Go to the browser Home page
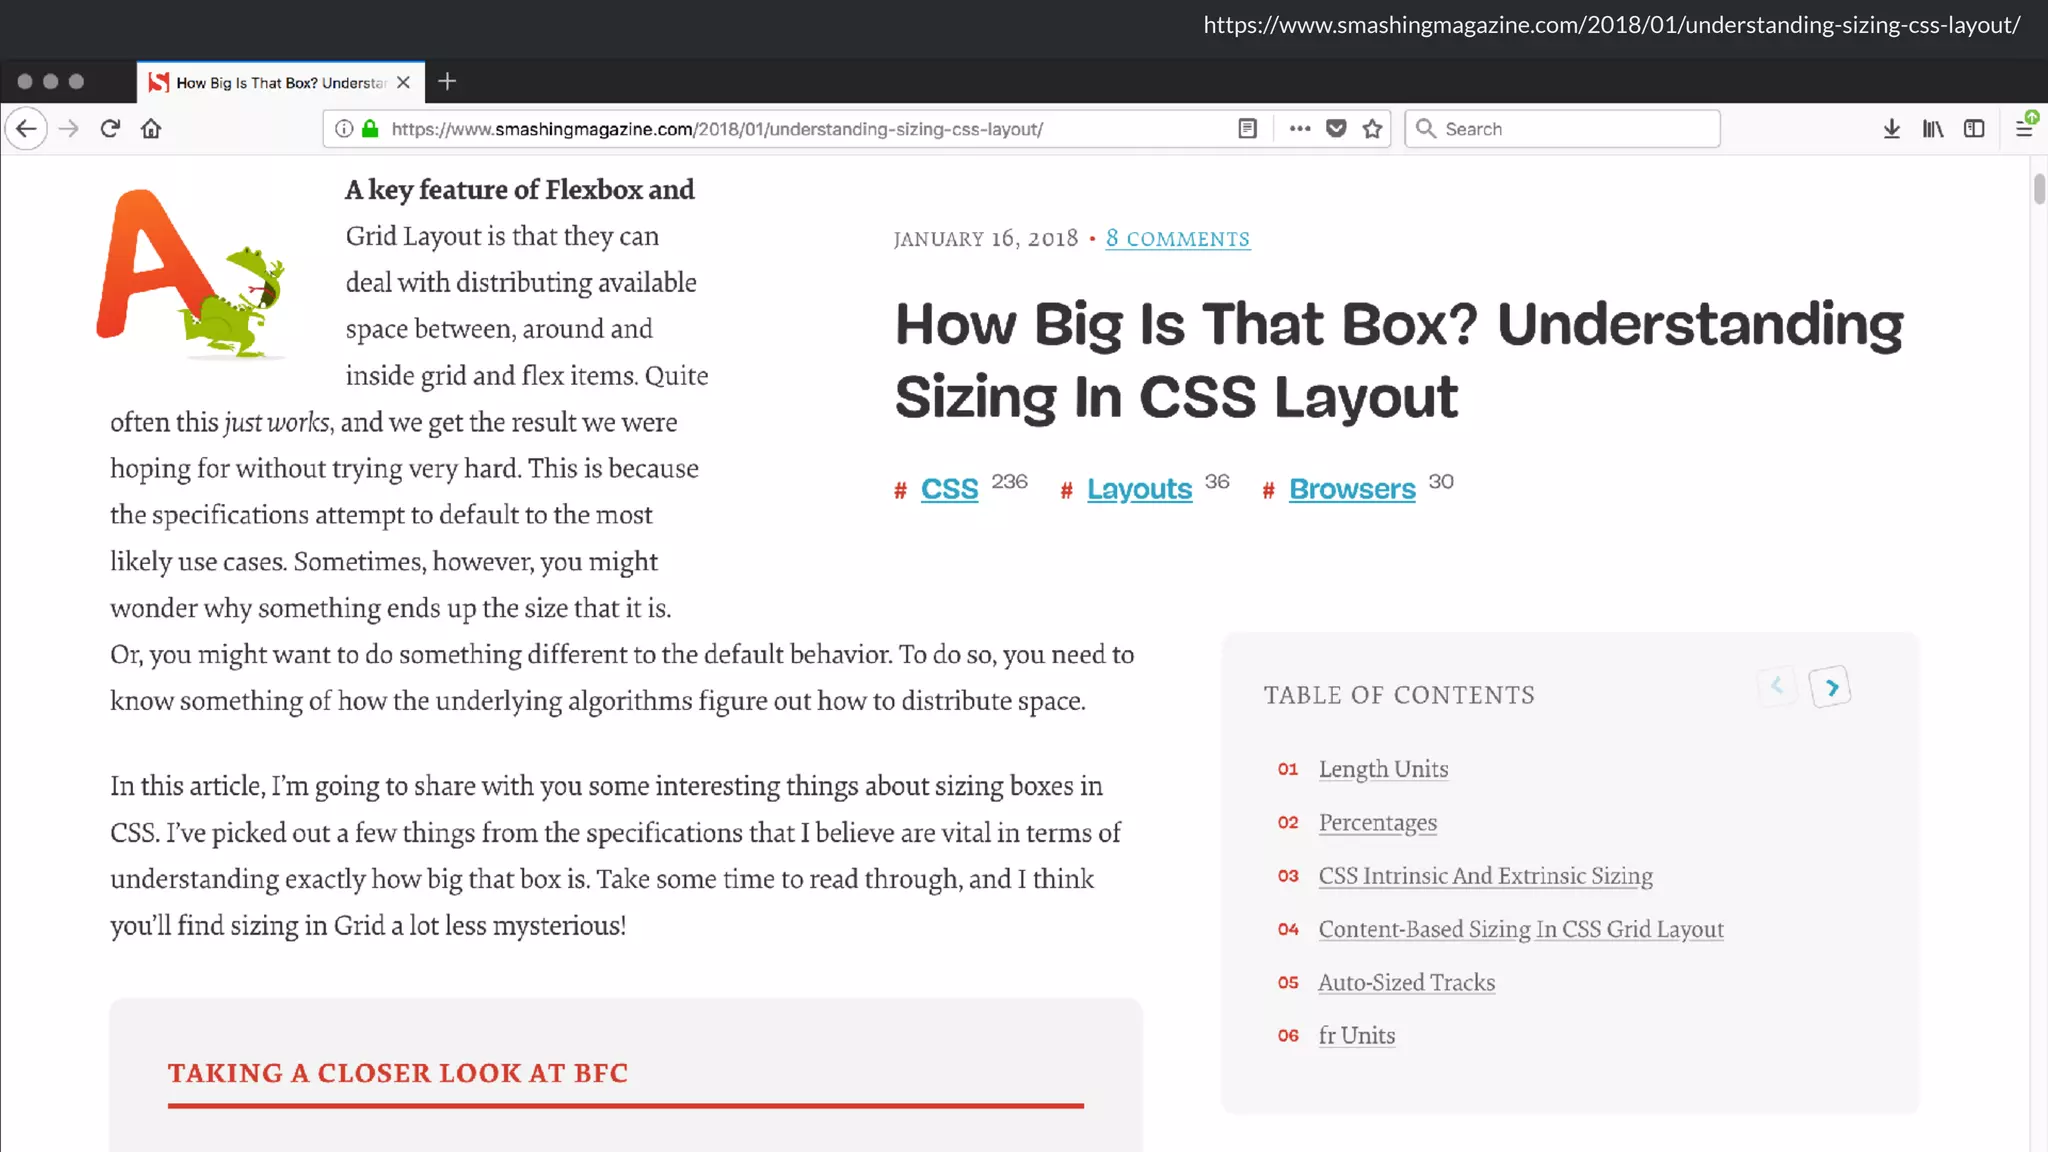Screen dimensions: 2048x1152 [x=151, y=129]
